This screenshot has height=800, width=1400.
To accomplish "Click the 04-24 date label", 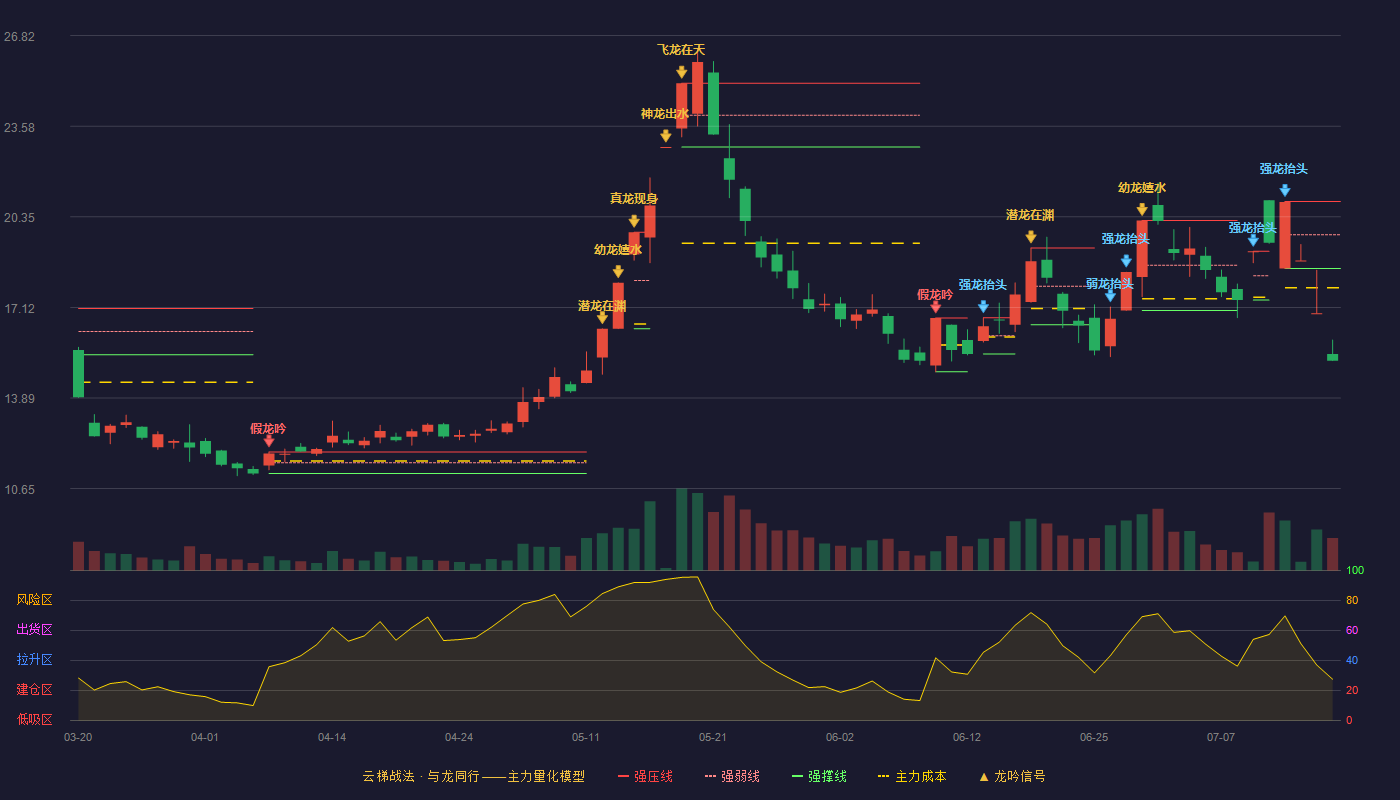I will pyautogui.click(x=459, y=737).
